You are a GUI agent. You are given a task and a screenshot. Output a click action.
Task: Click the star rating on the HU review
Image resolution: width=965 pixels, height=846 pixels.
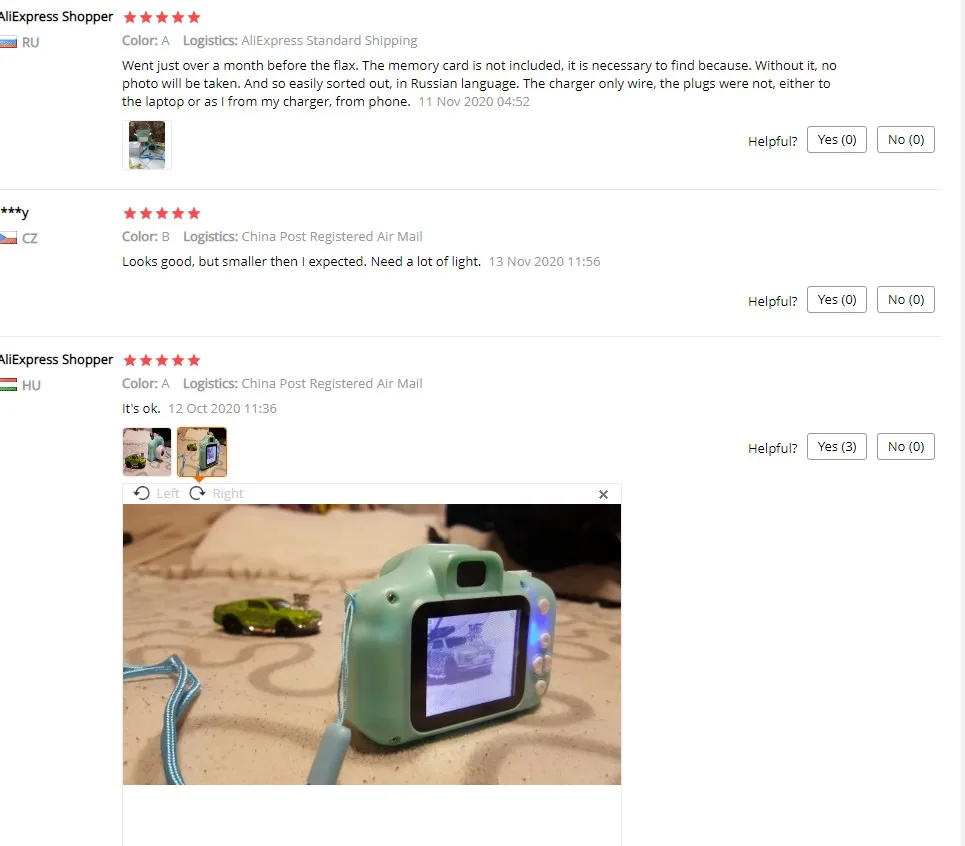tap(162, 360)
